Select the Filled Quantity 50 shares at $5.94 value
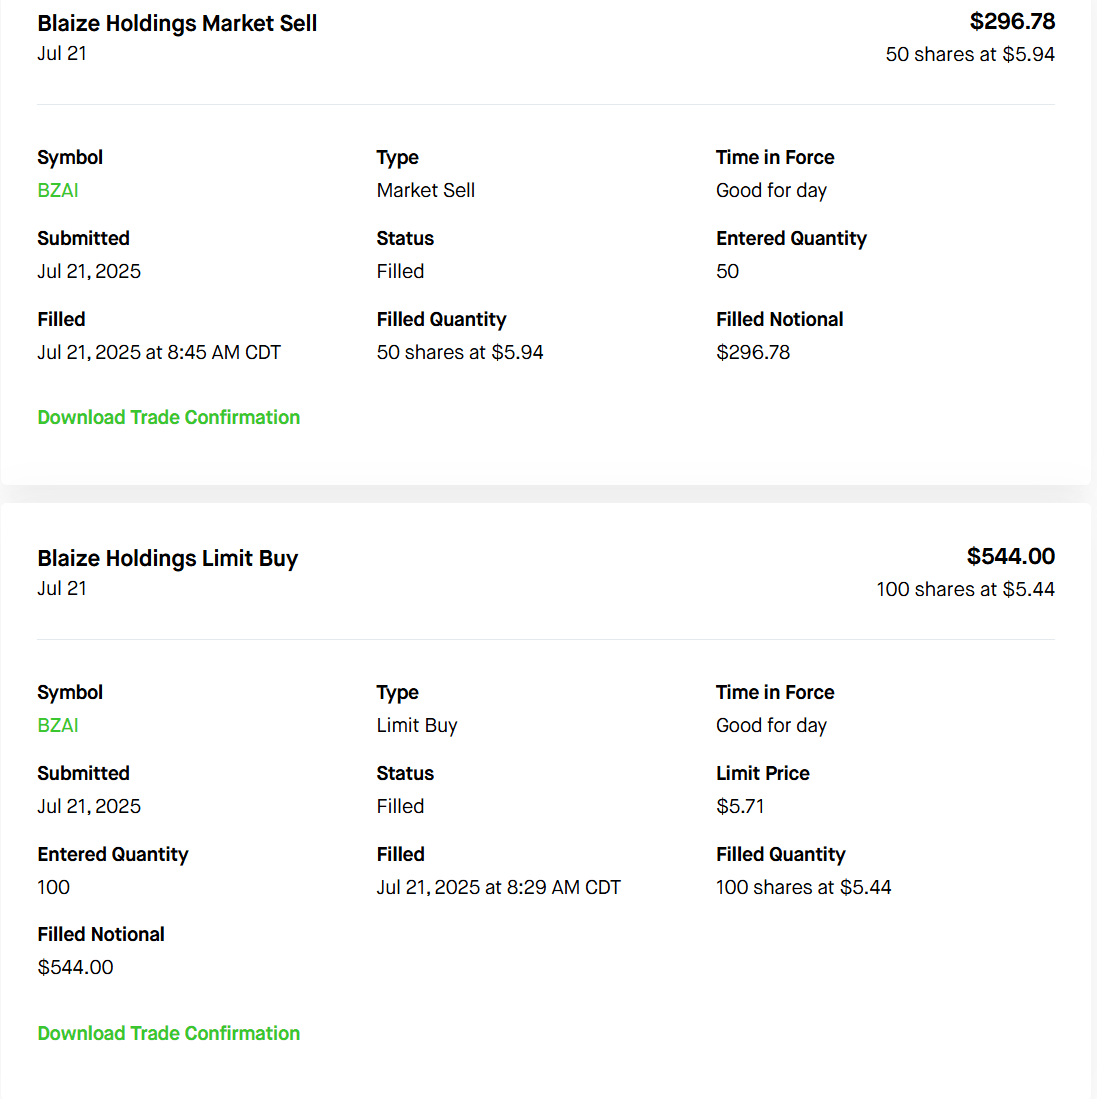This screenshot has height=1099, width=1097. [x=460, y=353]
